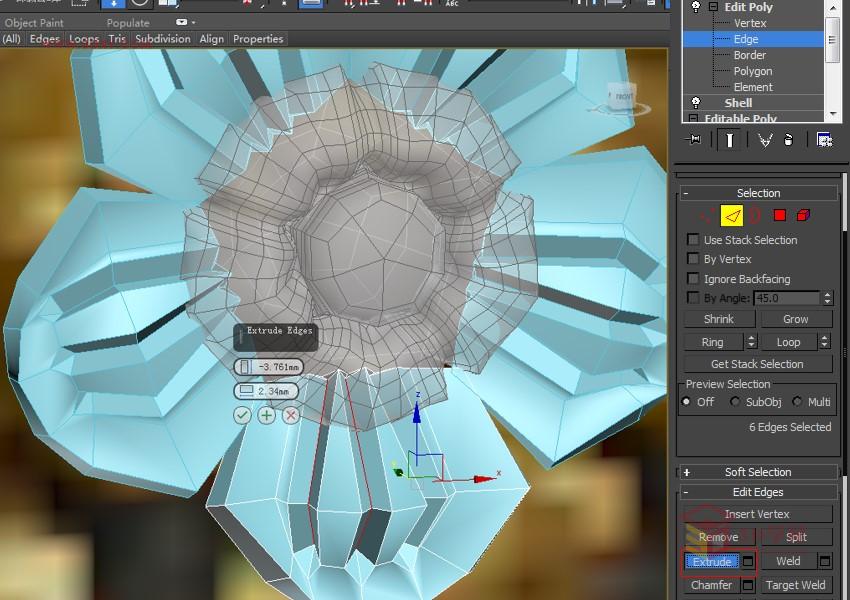This screenshot has height=600, width=850.
Task: Enable the Ignore Backfacing checkbox
Action: tap(692, 279)
